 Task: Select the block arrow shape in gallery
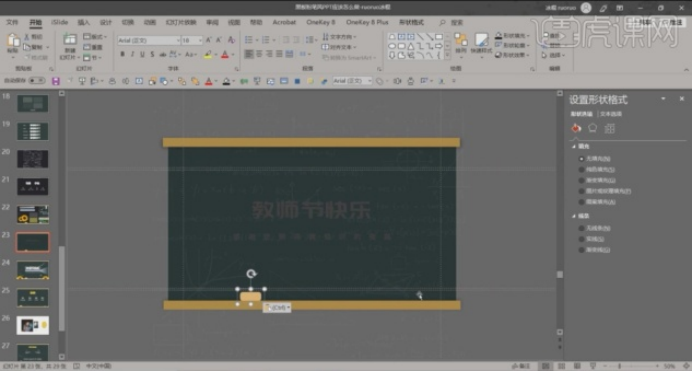point(439,46)
